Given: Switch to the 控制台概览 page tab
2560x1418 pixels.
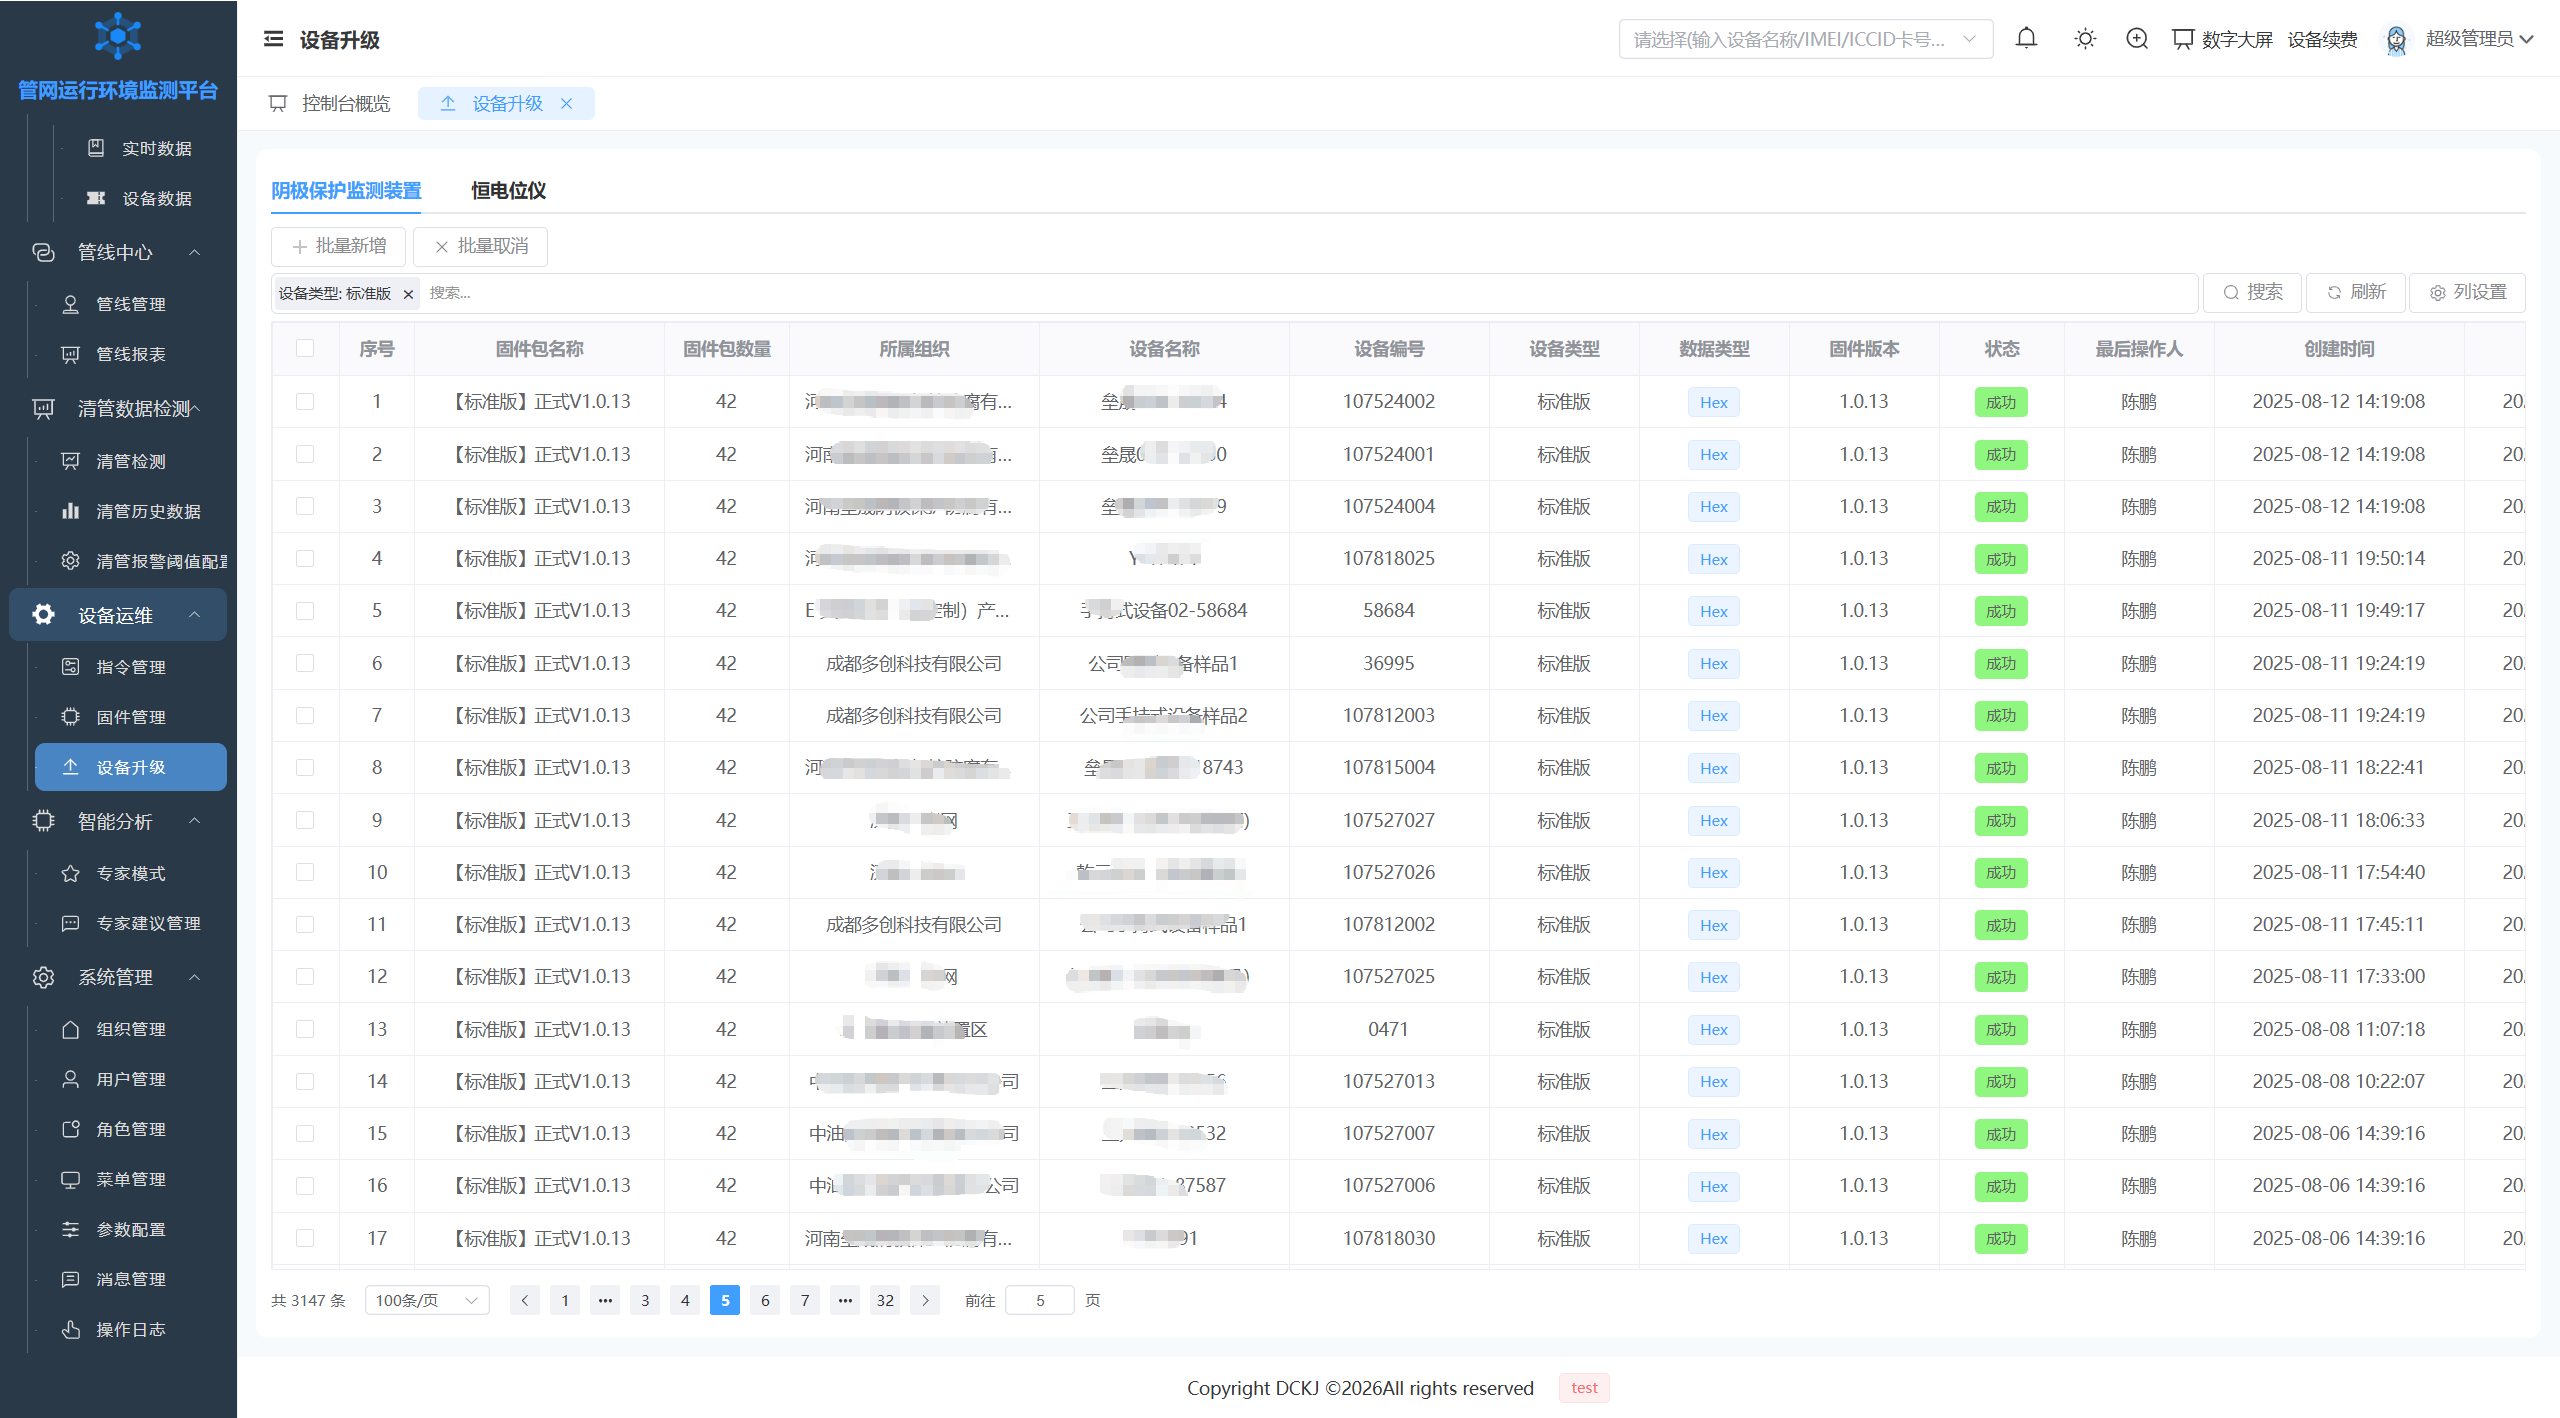Looking at the screenshot, I should click(331, 103).
